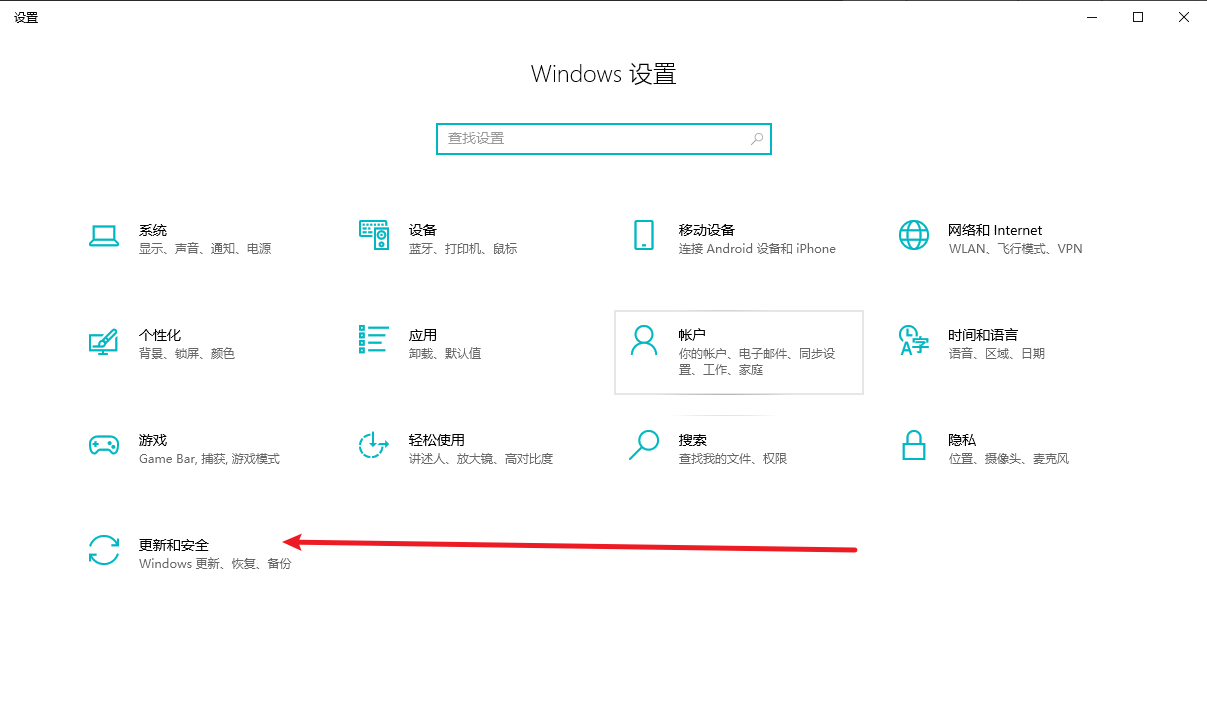Open the 设备 keyboard and speaker icon

[x=374, y=235]
